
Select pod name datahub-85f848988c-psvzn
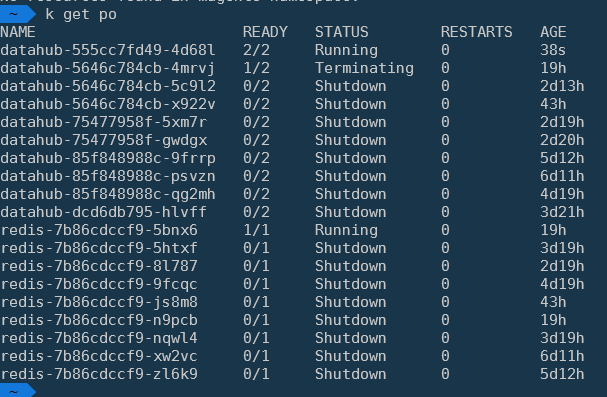click(x=108, y=176)
